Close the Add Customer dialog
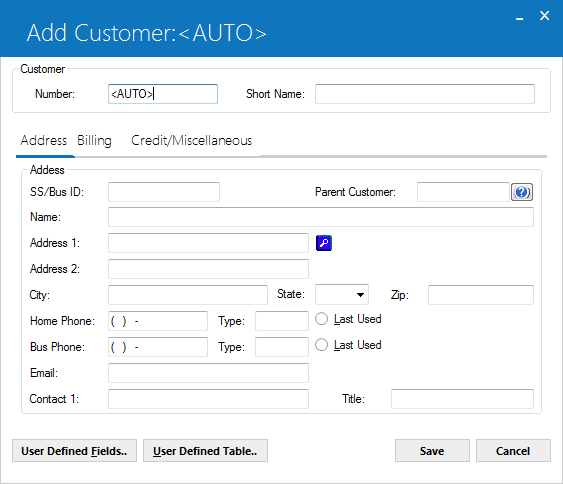 point(544,15)
